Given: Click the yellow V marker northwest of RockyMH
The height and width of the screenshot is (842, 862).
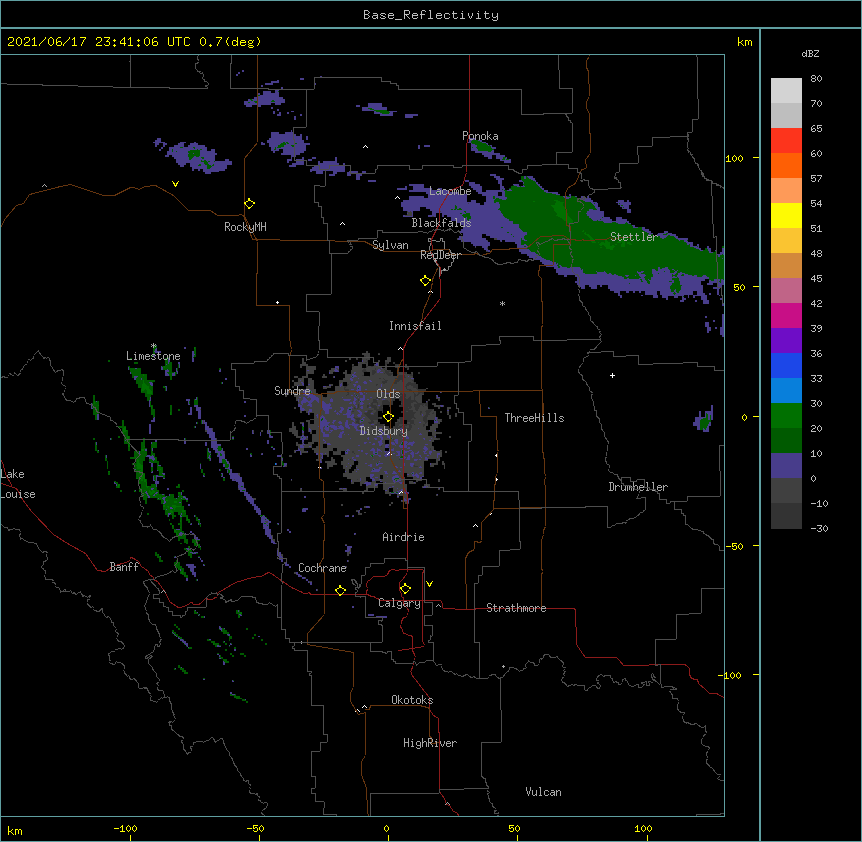Looking at the screenshot, I should pyautogui.click(x=175, y=184).
